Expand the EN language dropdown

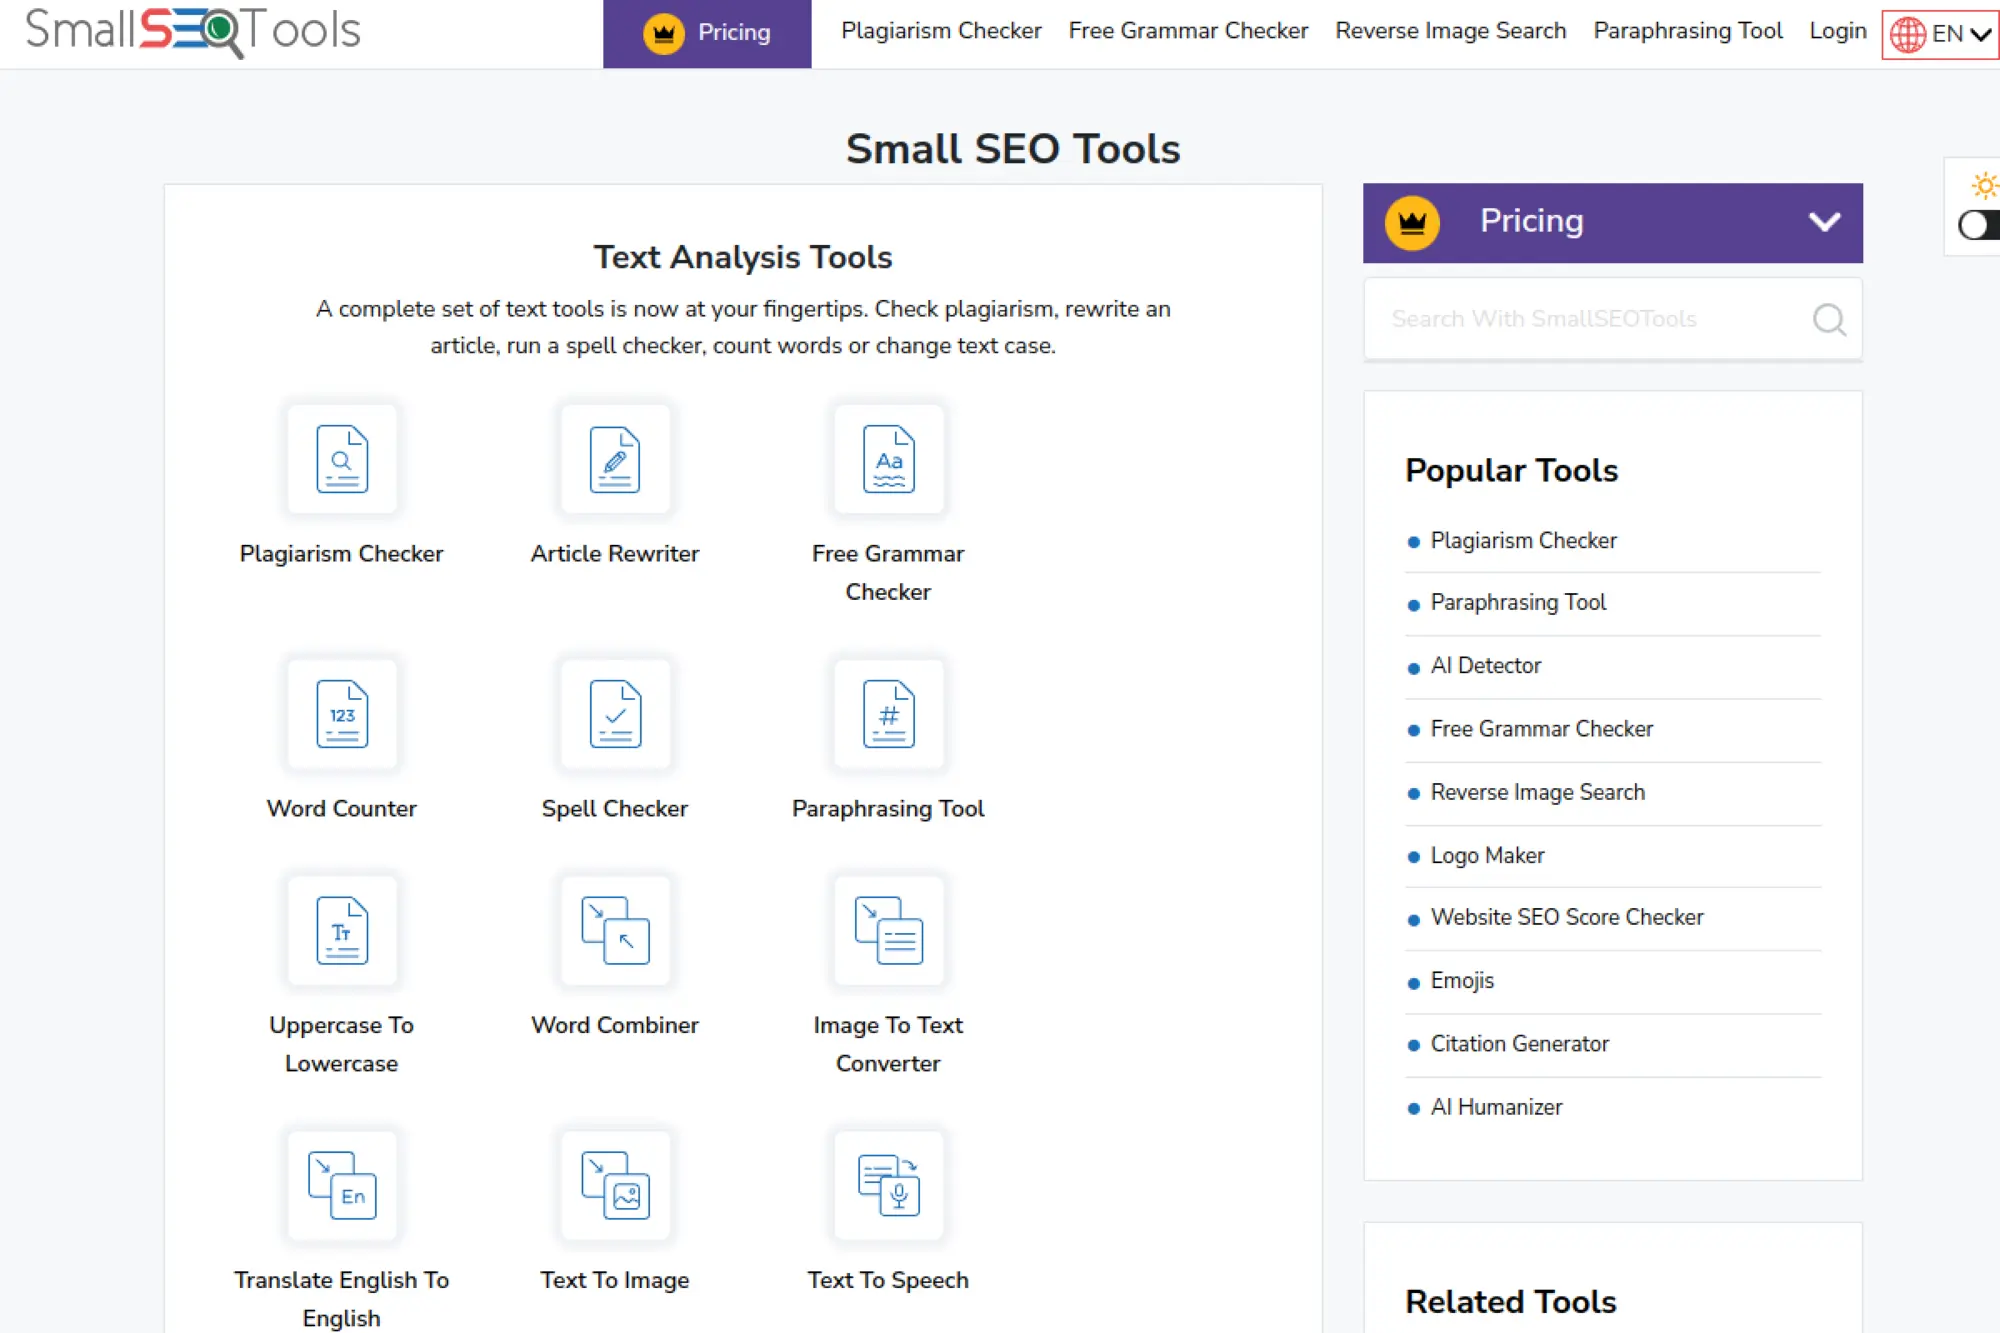[1938, 33]
